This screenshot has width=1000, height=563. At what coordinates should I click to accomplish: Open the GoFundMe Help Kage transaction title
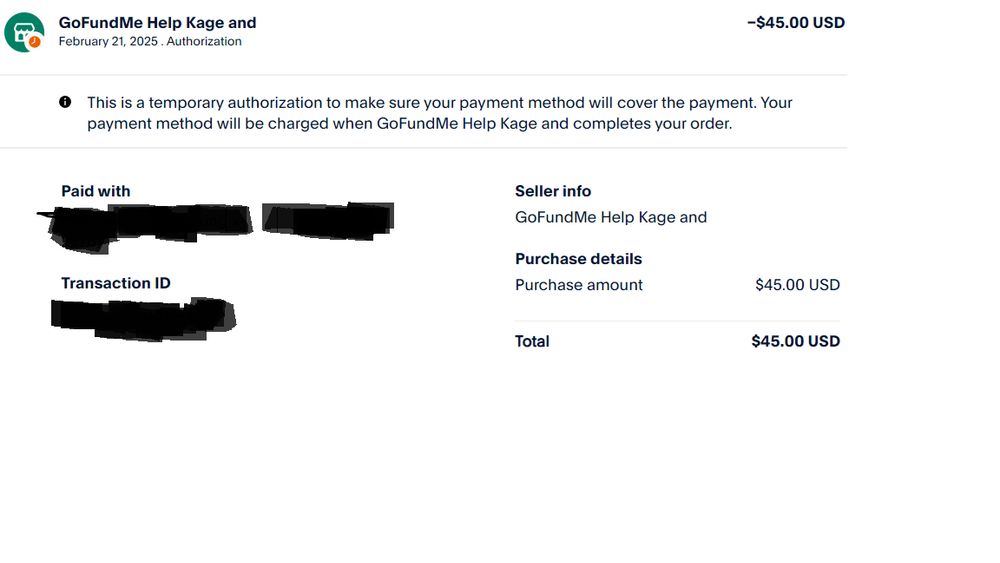pyautogui.click(x=157, y=22)
